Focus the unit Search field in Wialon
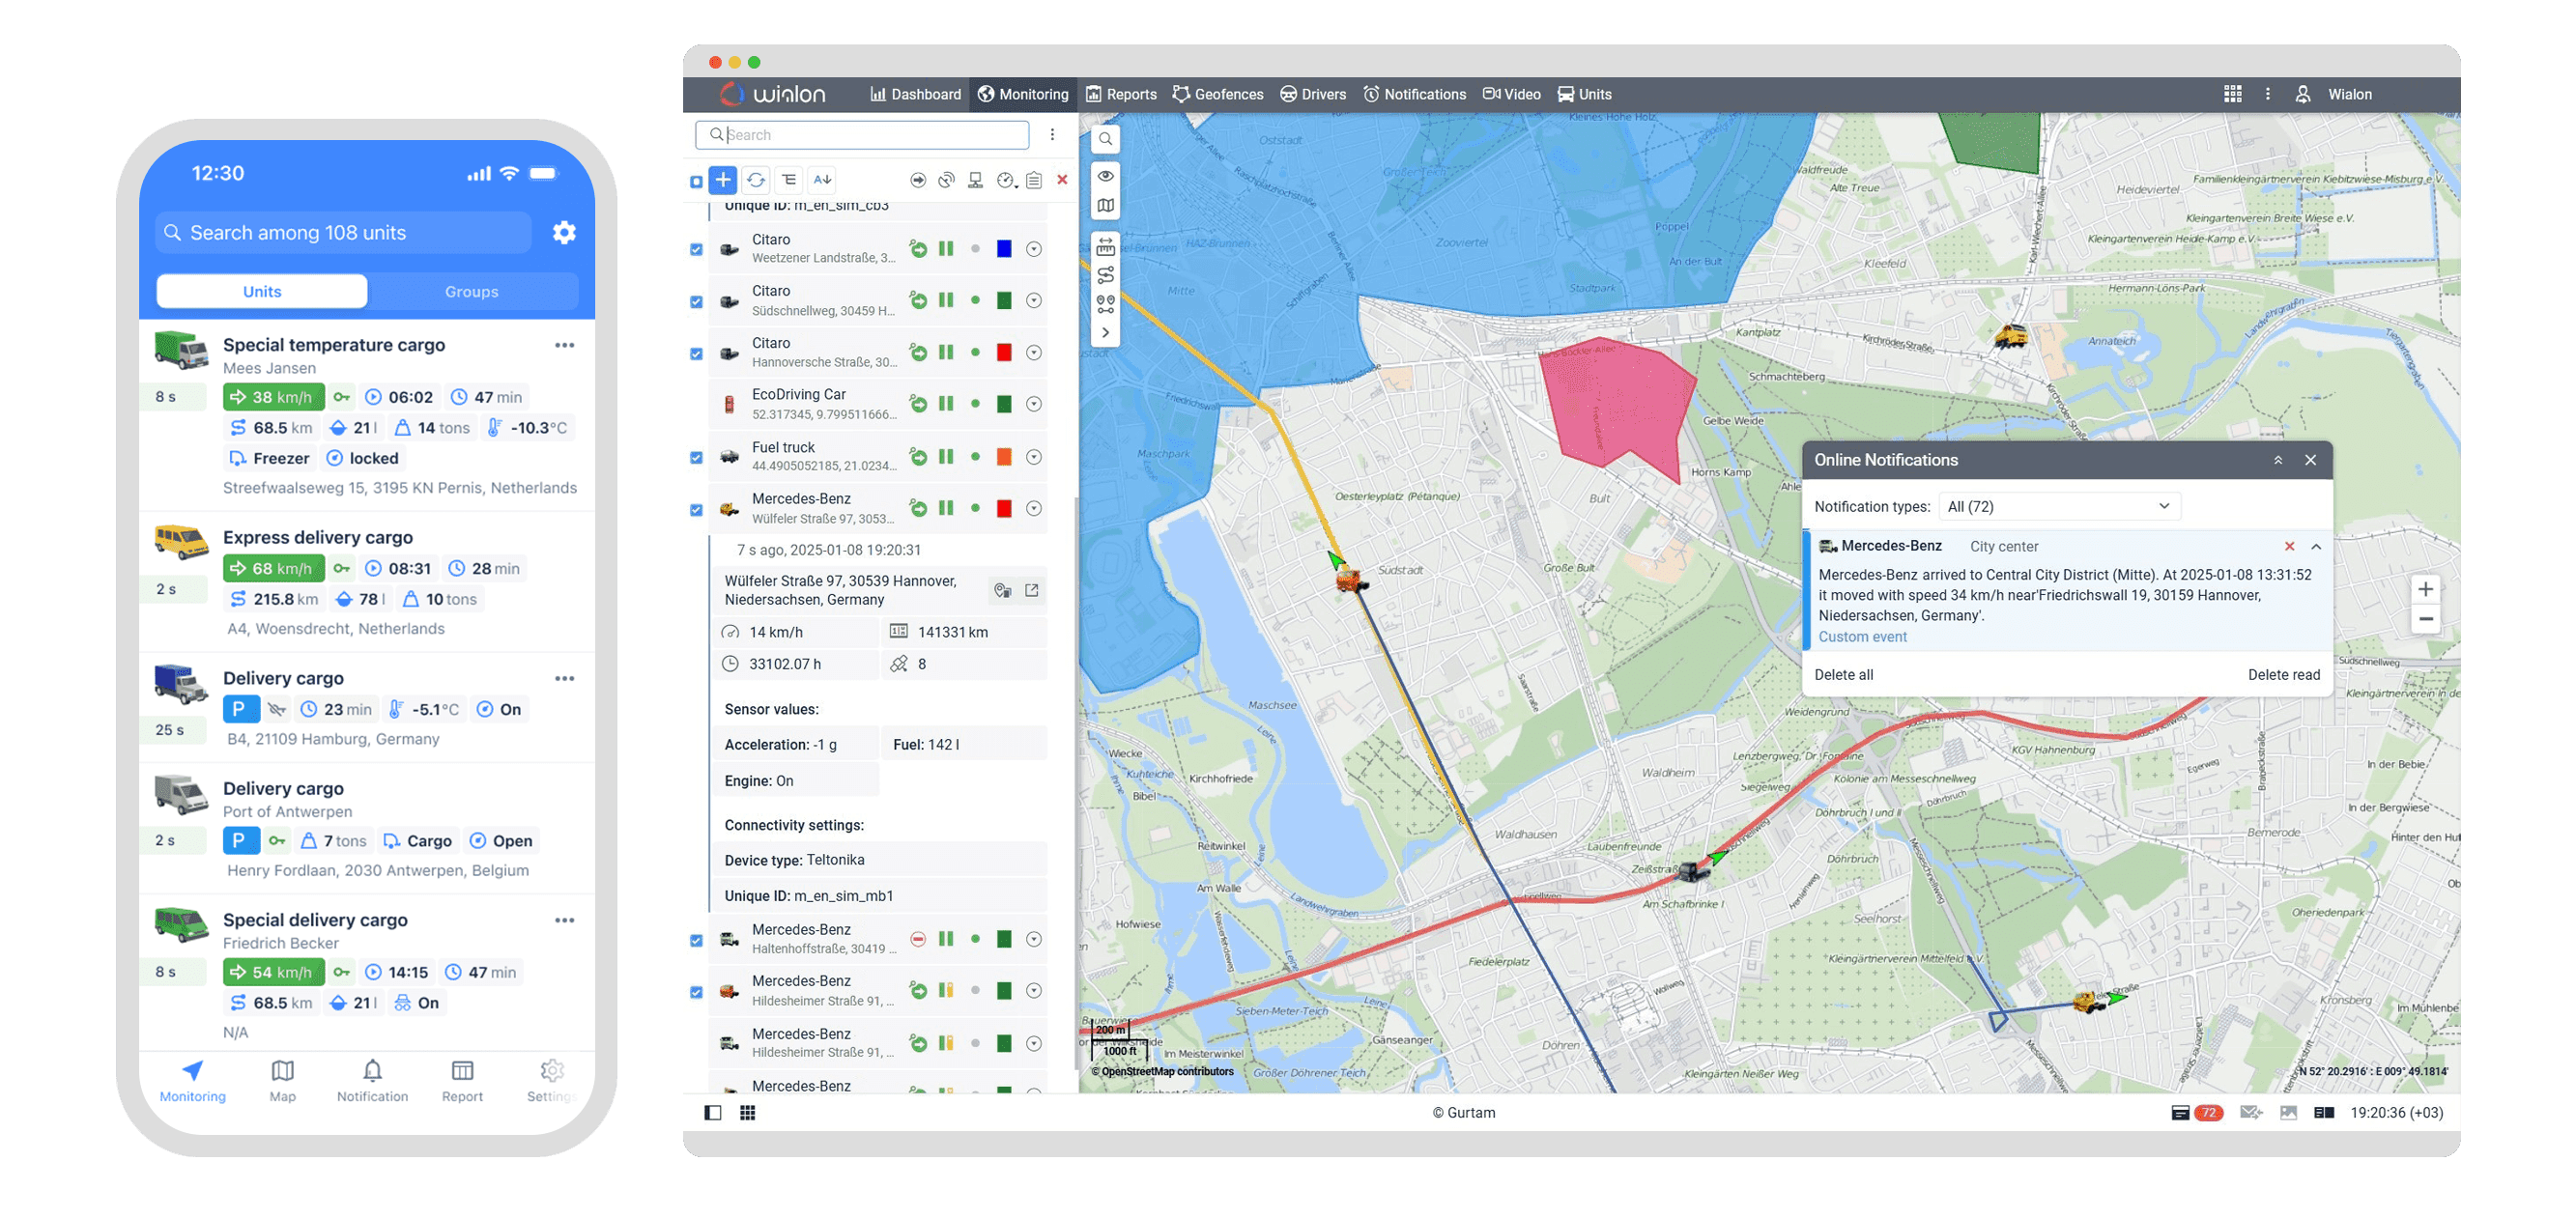Image resolution: width=2576 pixels, height=1218 pixels. [862, 135]
